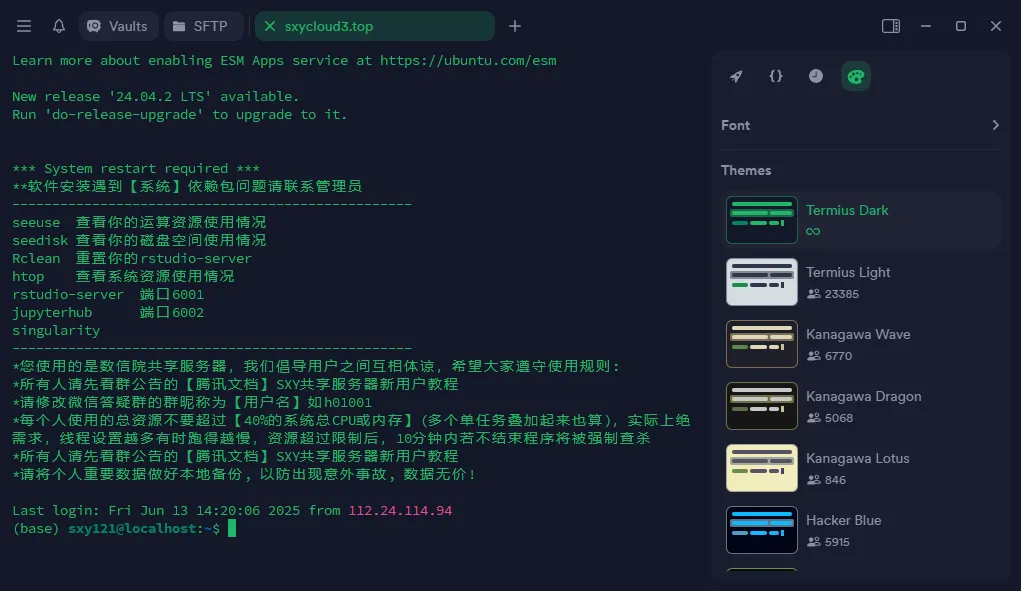Expand the Font settings row
The image size is (1021, 591).
click(x=860, y=125)
